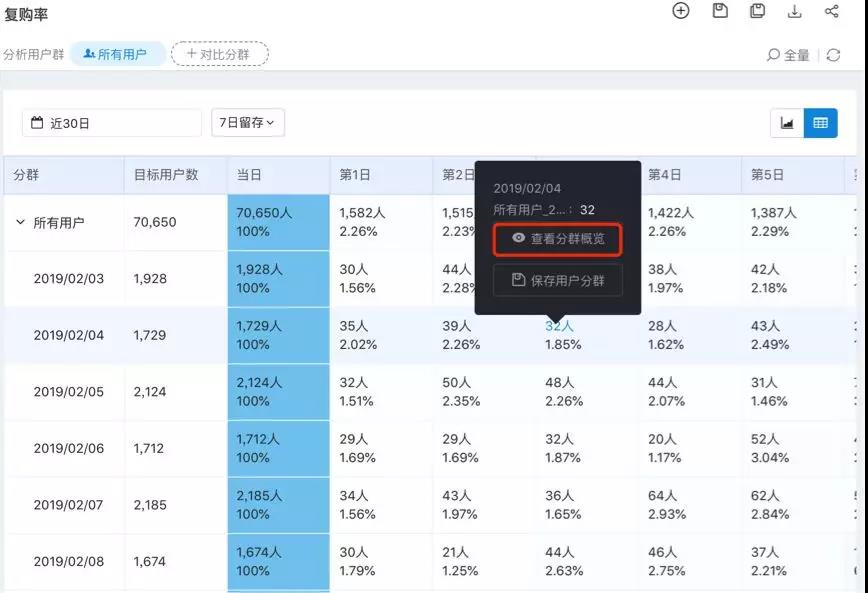Open the 近30日 date range picker
The width and height of the screenshot is (868, 593).
[111, 123]
